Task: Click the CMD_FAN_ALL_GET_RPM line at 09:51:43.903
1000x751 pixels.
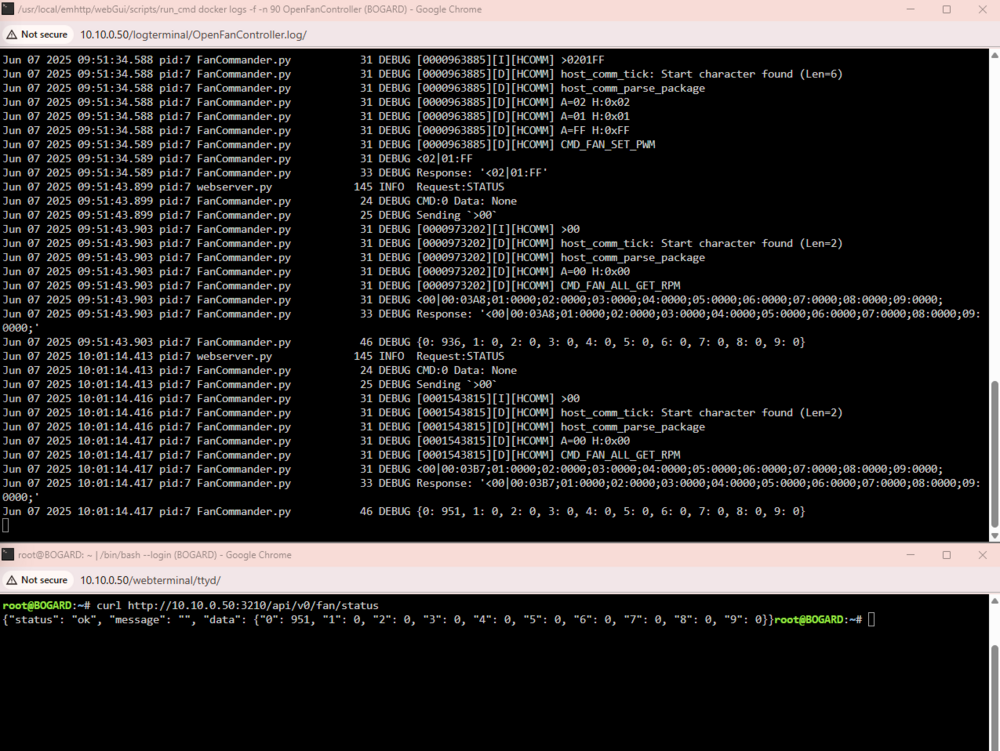Action: [341, 286]
